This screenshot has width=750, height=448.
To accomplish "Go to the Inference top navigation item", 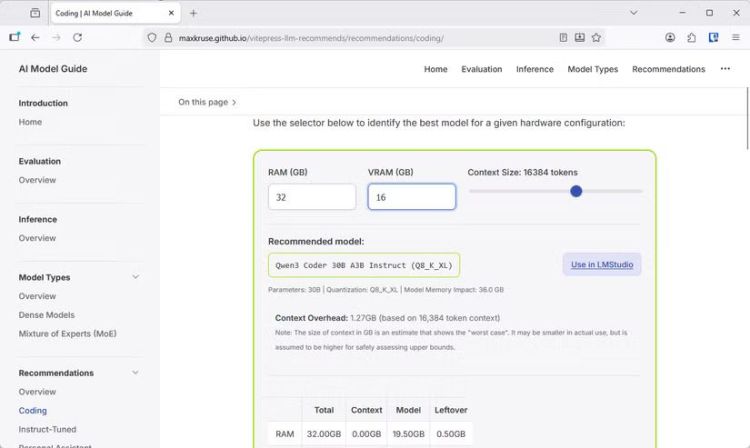I will 534,69.
